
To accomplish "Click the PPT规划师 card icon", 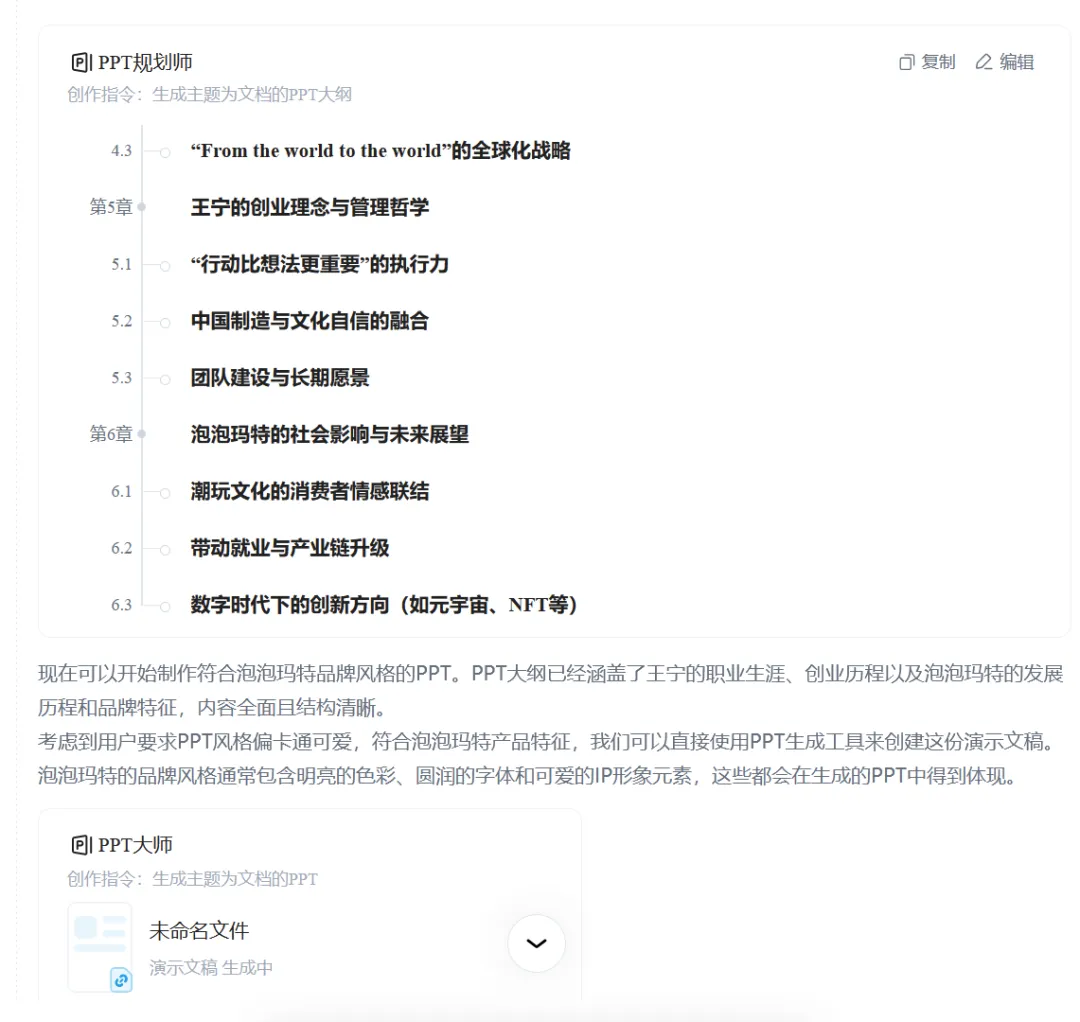I will tap(81, 63).
